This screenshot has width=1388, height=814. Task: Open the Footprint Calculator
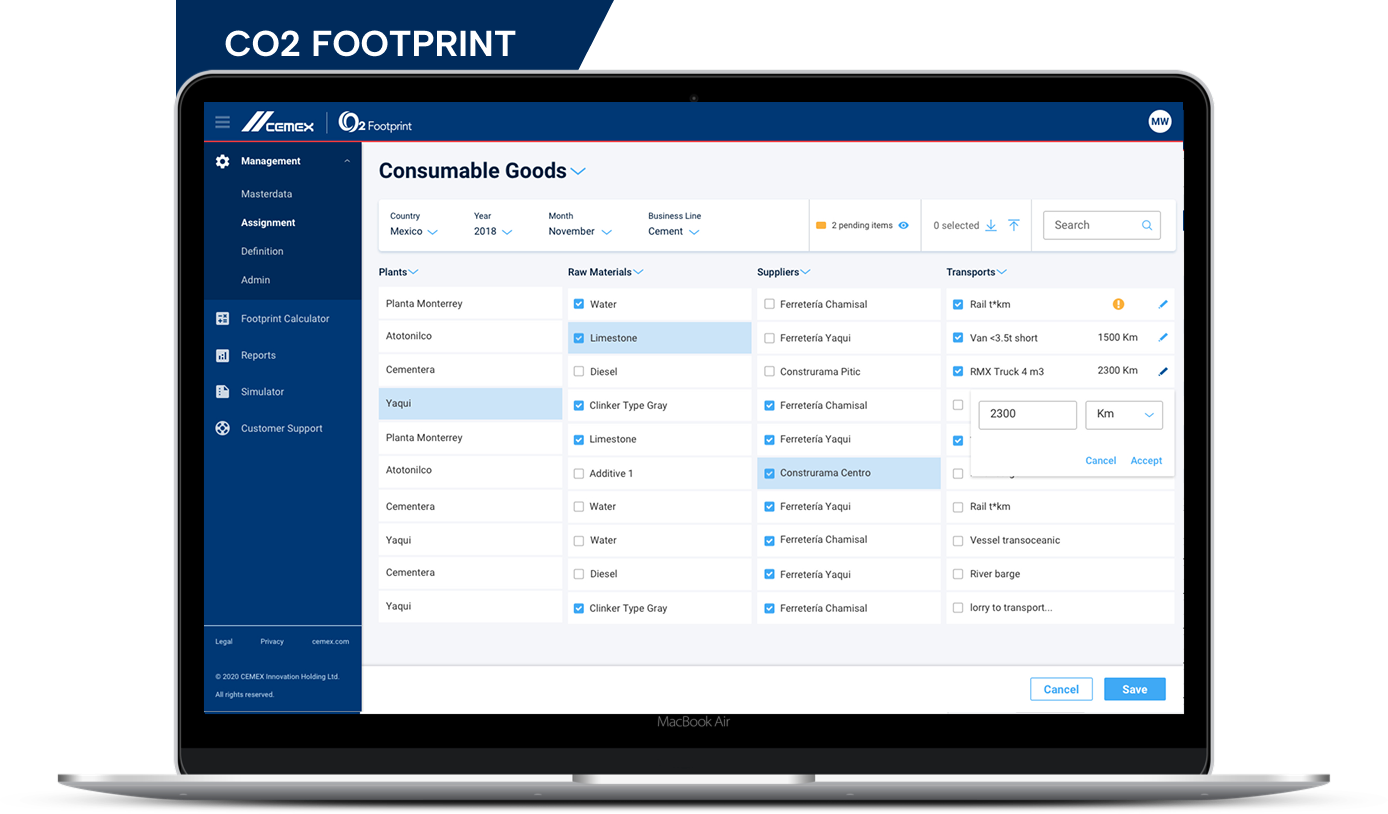click(x=284, y=318)
